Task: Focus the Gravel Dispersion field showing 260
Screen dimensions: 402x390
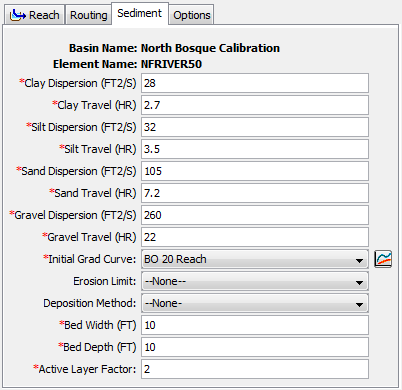Action: pos(255,215)
